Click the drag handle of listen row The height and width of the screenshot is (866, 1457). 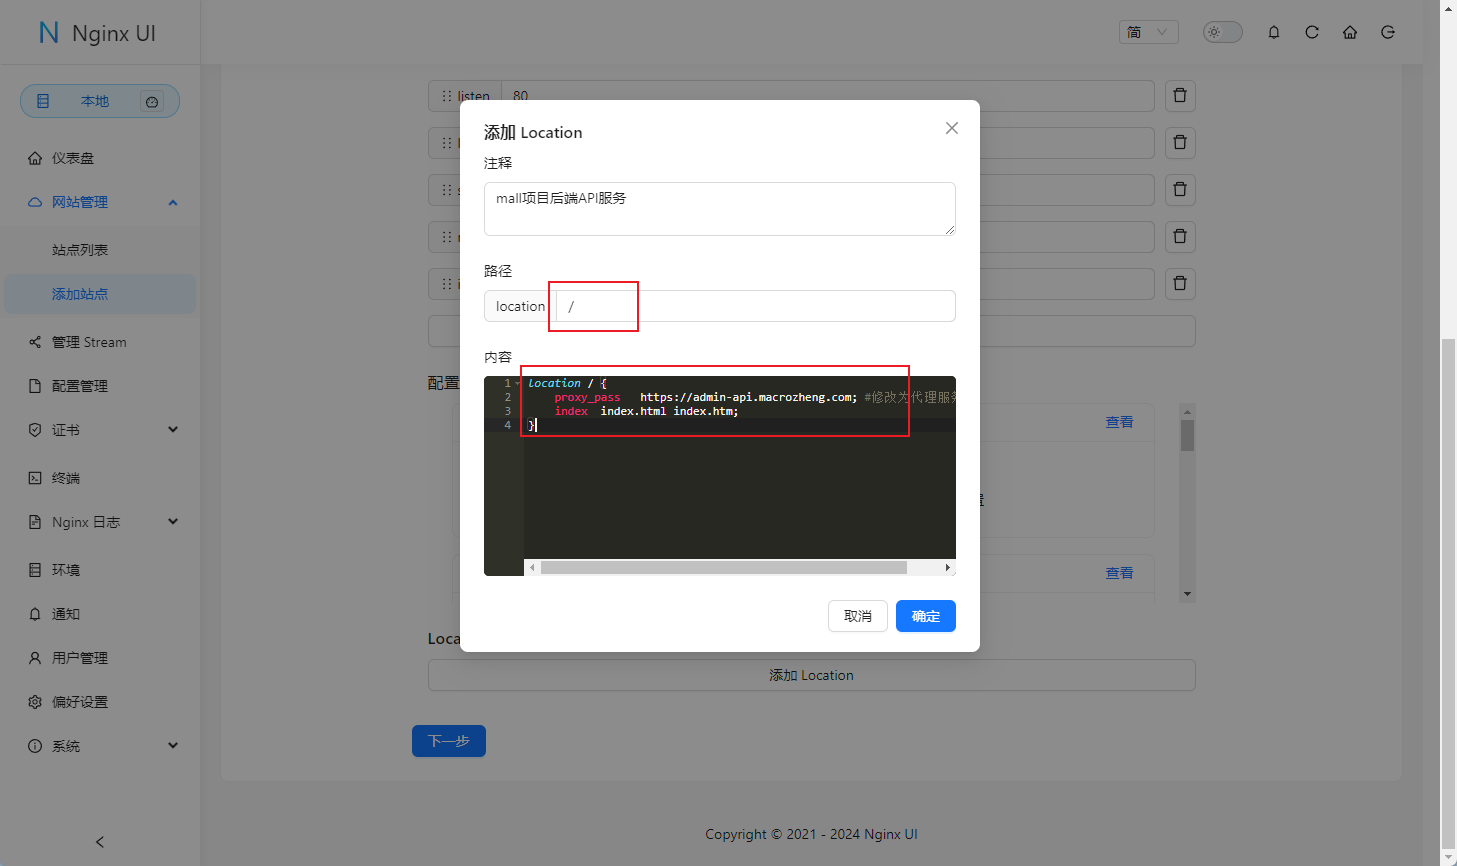point(446,96)
